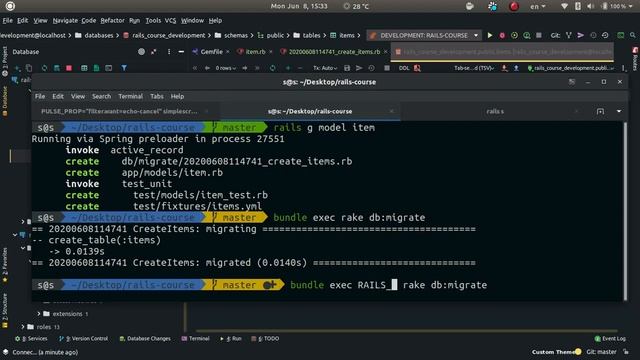Open the terminal Search menu
The width and height of the screenshot is (640, 360).
(x=101, y=96)
